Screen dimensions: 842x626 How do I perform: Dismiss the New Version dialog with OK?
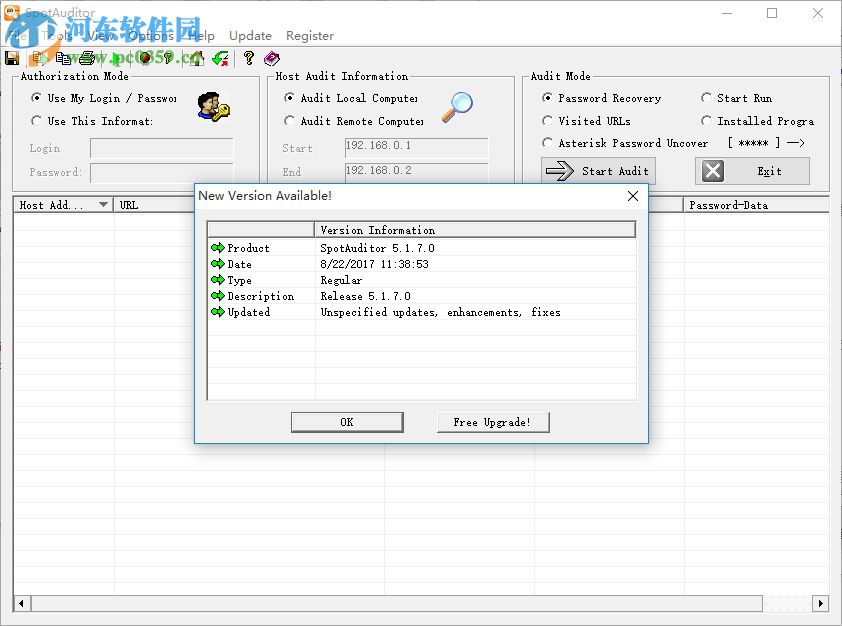click(x=346, y=422)
